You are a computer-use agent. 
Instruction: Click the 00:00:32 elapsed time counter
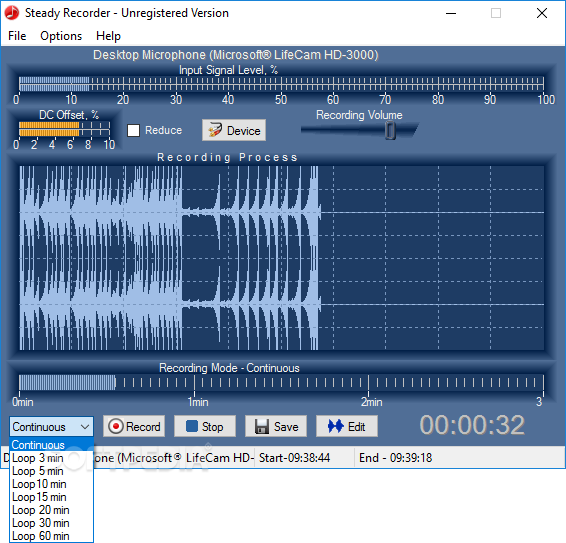[x=472, y=425]
